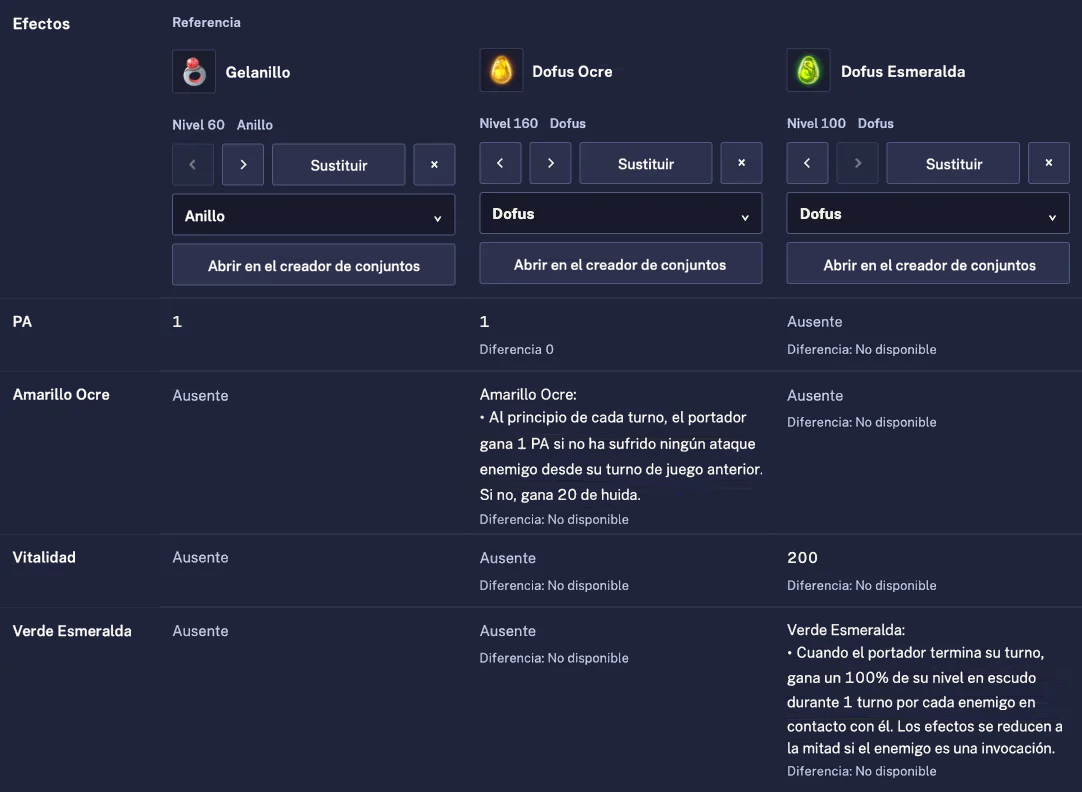Move Dofus Esmeralda column left with arrow
Screen dimensions: 1082x792
tap(807, 164)
